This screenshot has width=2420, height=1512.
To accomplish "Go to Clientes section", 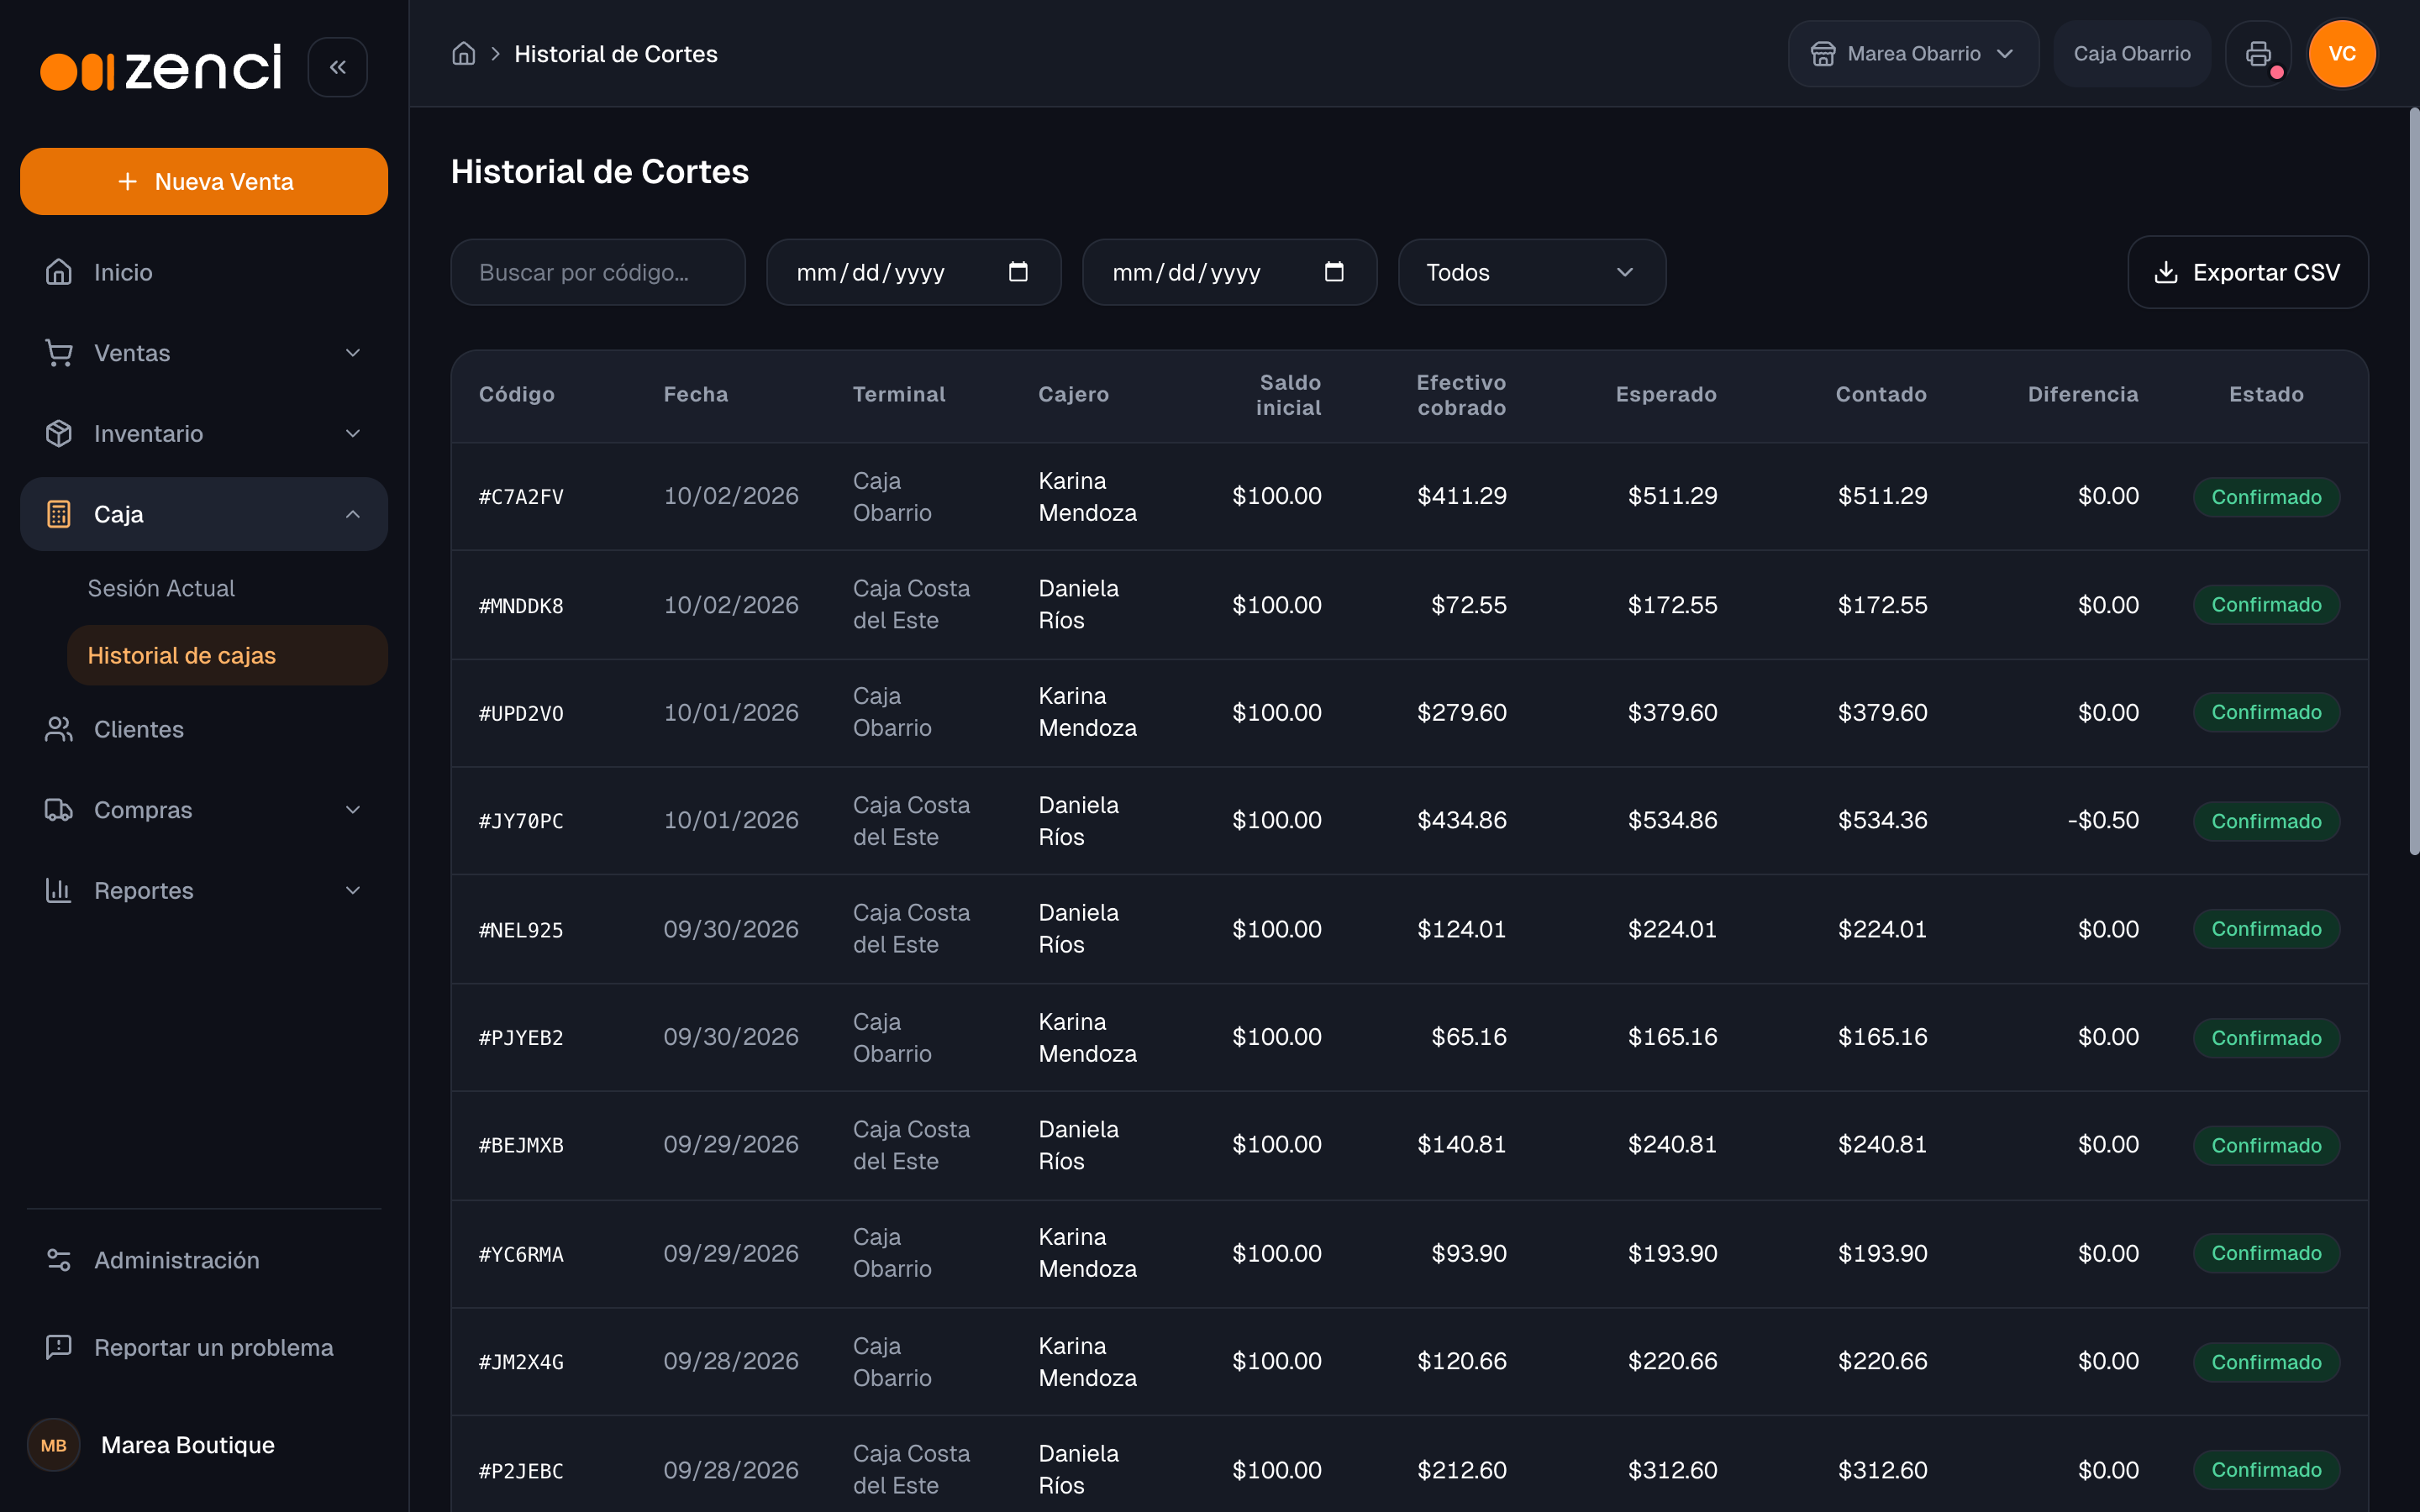I will (x=204, y=729).
